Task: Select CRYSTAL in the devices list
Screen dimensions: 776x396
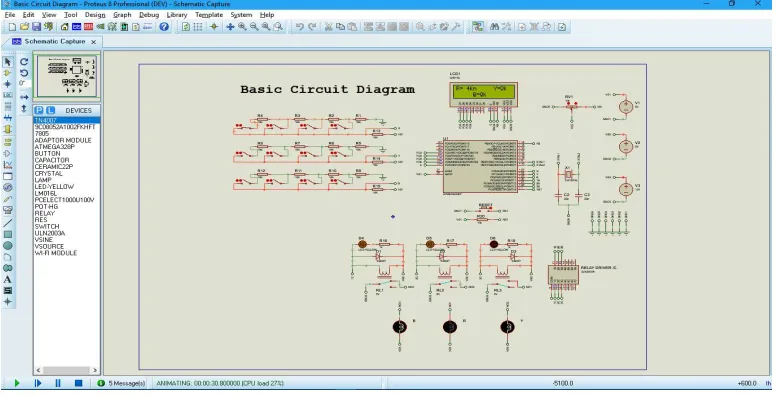Action: tap(48, 174)
